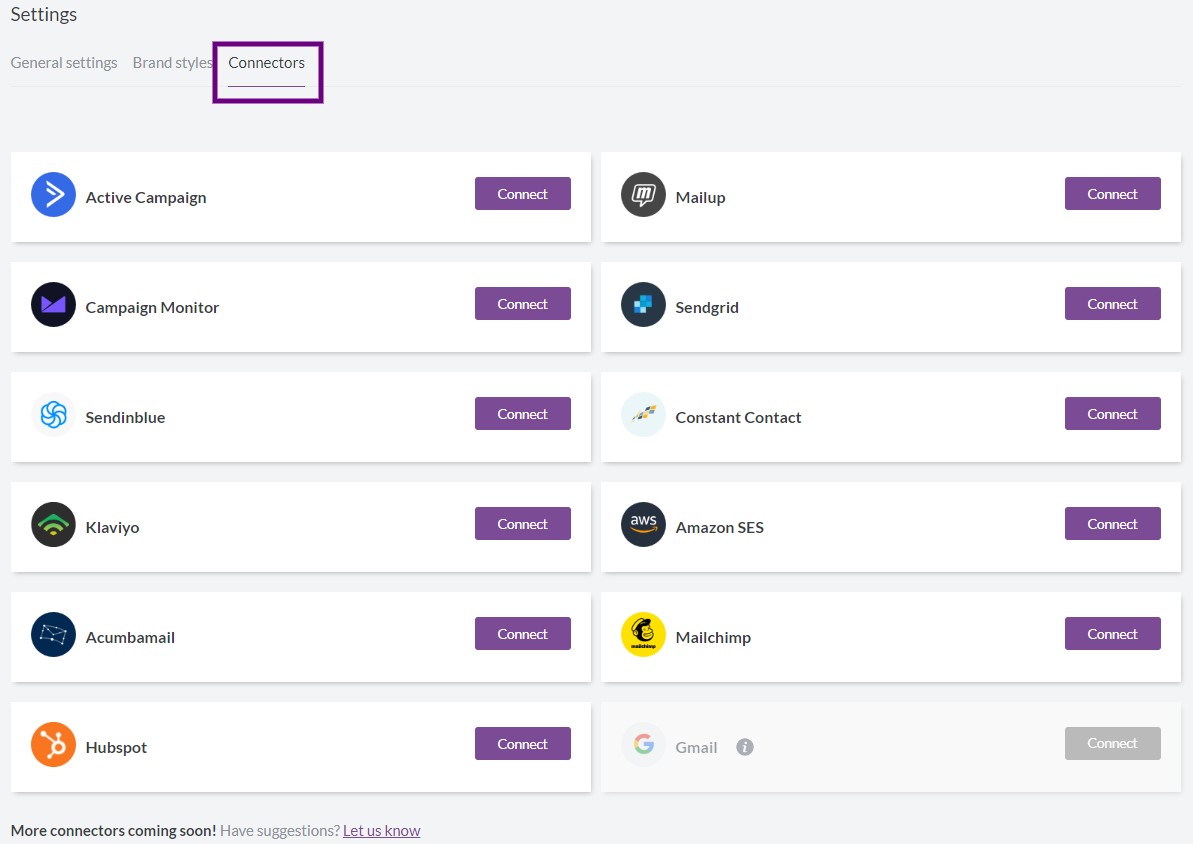Click the "Mailup" connector name
Viewport: 1193px width, 844px height.
click(x=700, y=198)
